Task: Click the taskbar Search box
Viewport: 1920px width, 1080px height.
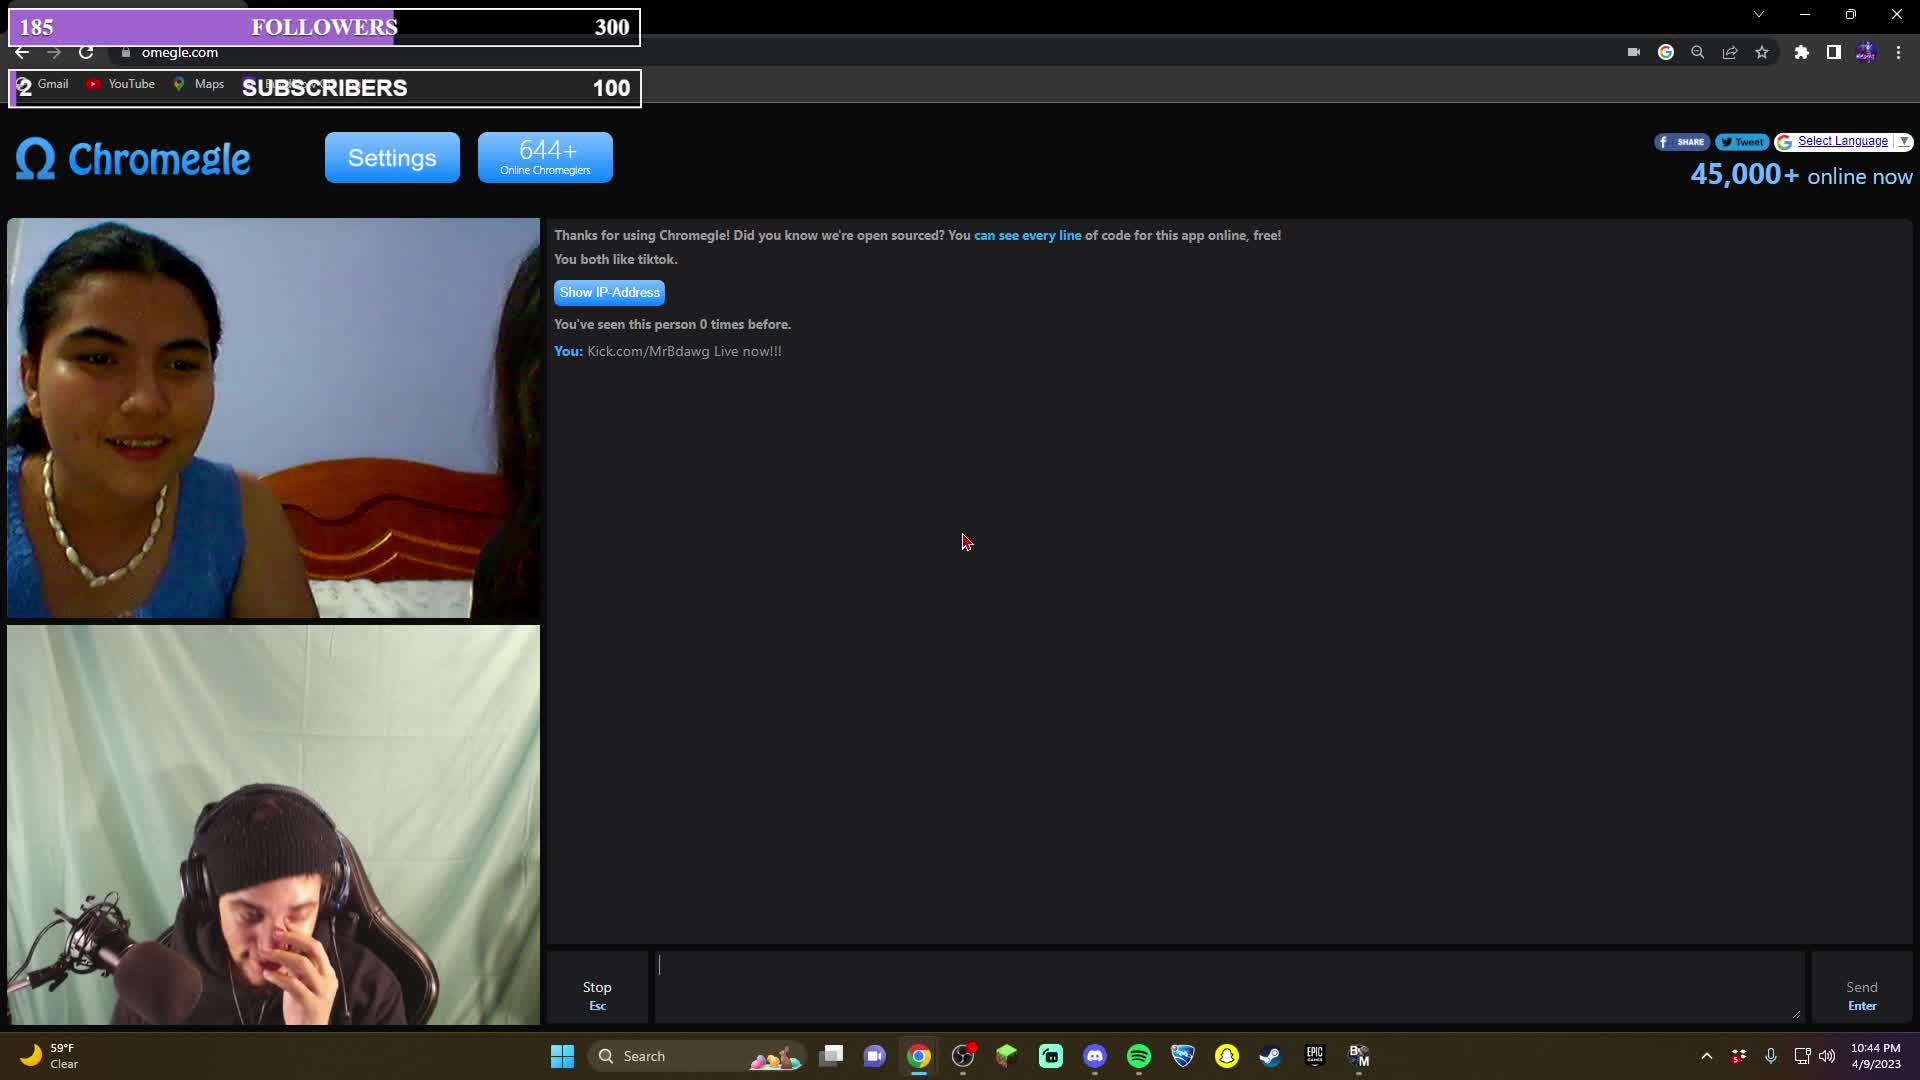Action: coord(697,1056)
